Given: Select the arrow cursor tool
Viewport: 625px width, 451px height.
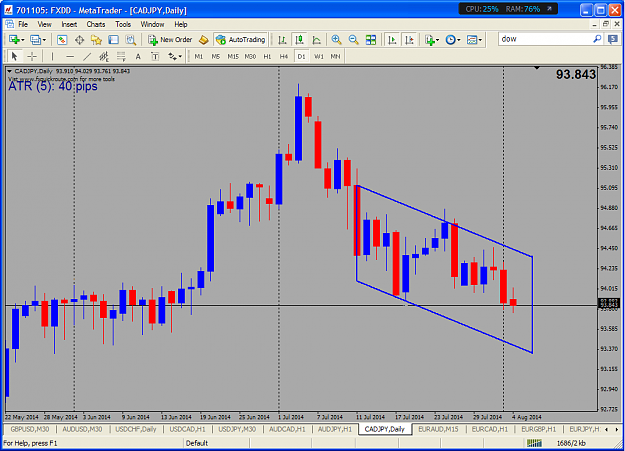Looking at the screenshot, I should tap(14, 56).
